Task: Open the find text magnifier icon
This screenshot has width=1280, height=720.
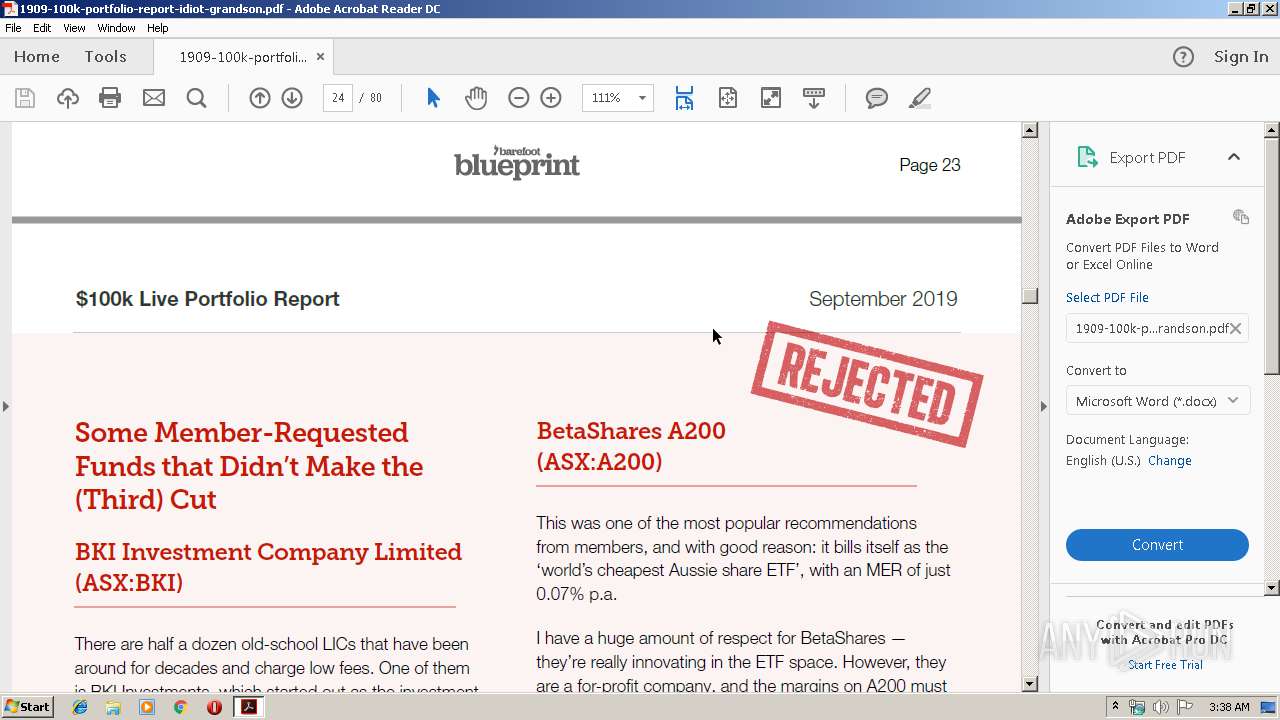Action: tap(197, 98)
